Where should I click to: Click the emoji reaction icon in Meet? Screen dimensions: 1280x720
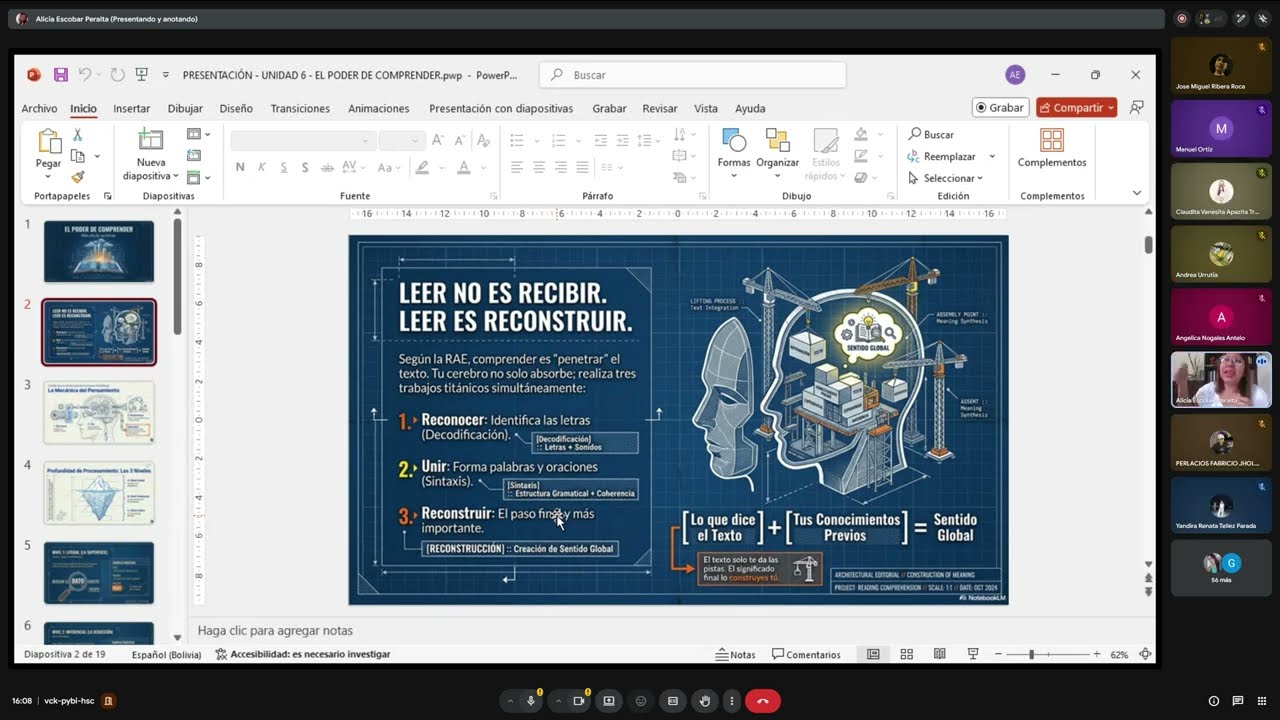(x=641, y=701)
